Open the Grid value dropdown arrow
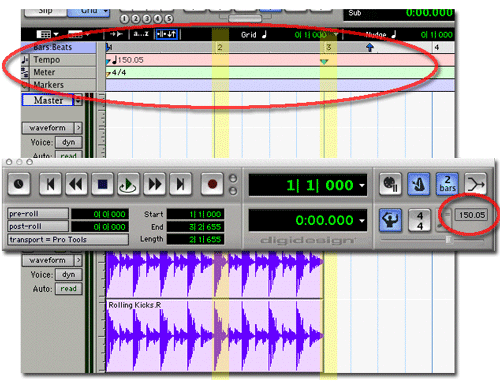Screen dimensions: 500x386 336,34
